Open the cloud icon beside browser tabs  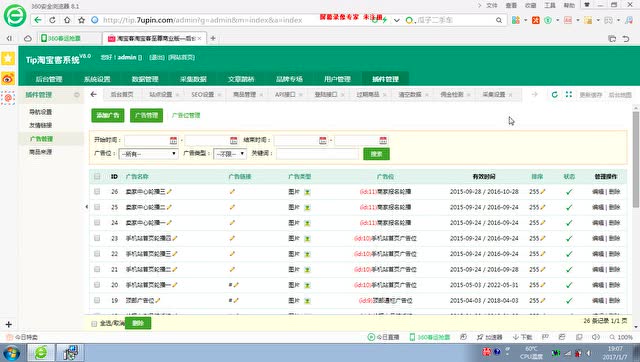(x=28, y=38)
